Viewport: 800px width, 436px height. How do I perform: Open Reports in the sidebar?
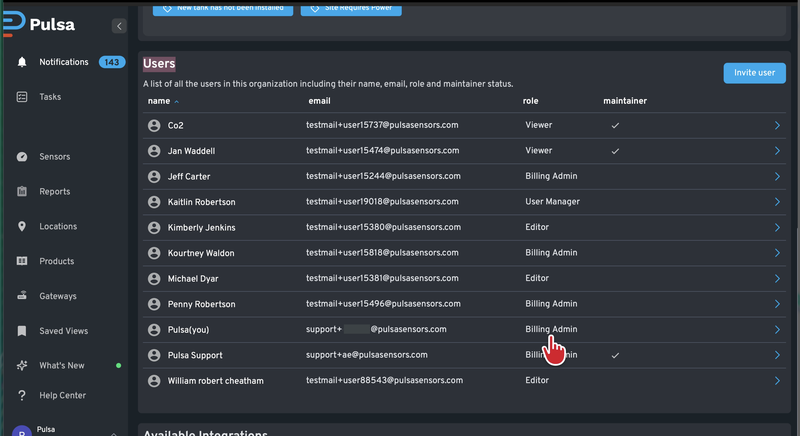(55, 192)
